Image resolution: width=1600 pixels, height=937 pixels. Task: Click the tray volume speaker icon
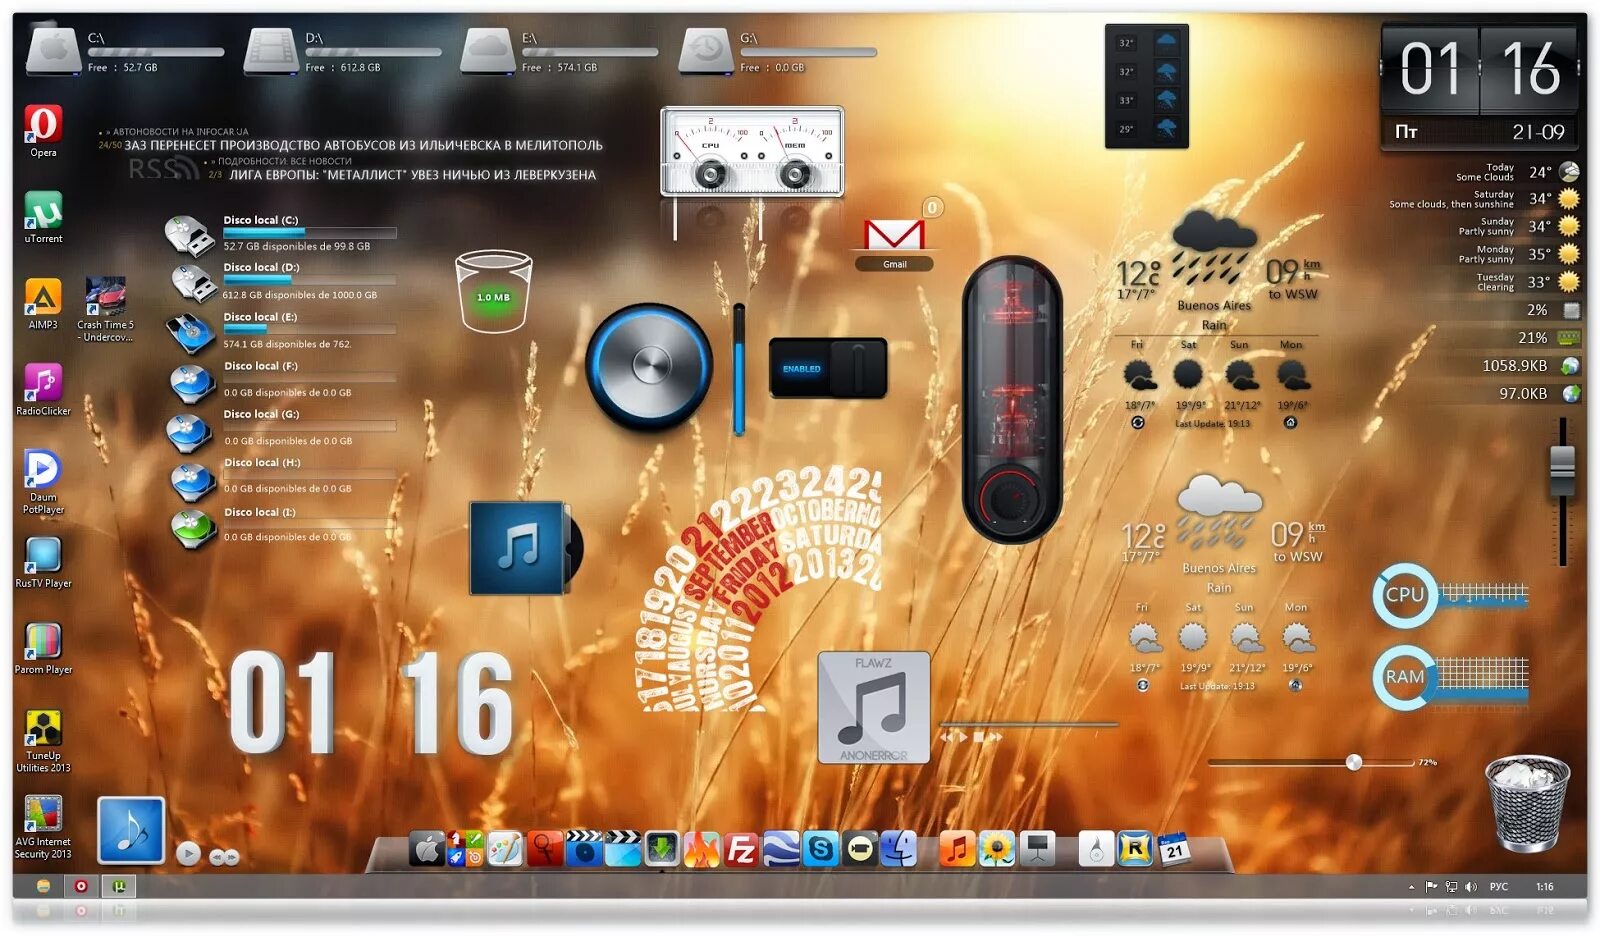pyautogui.click(x=1471, y=887)
